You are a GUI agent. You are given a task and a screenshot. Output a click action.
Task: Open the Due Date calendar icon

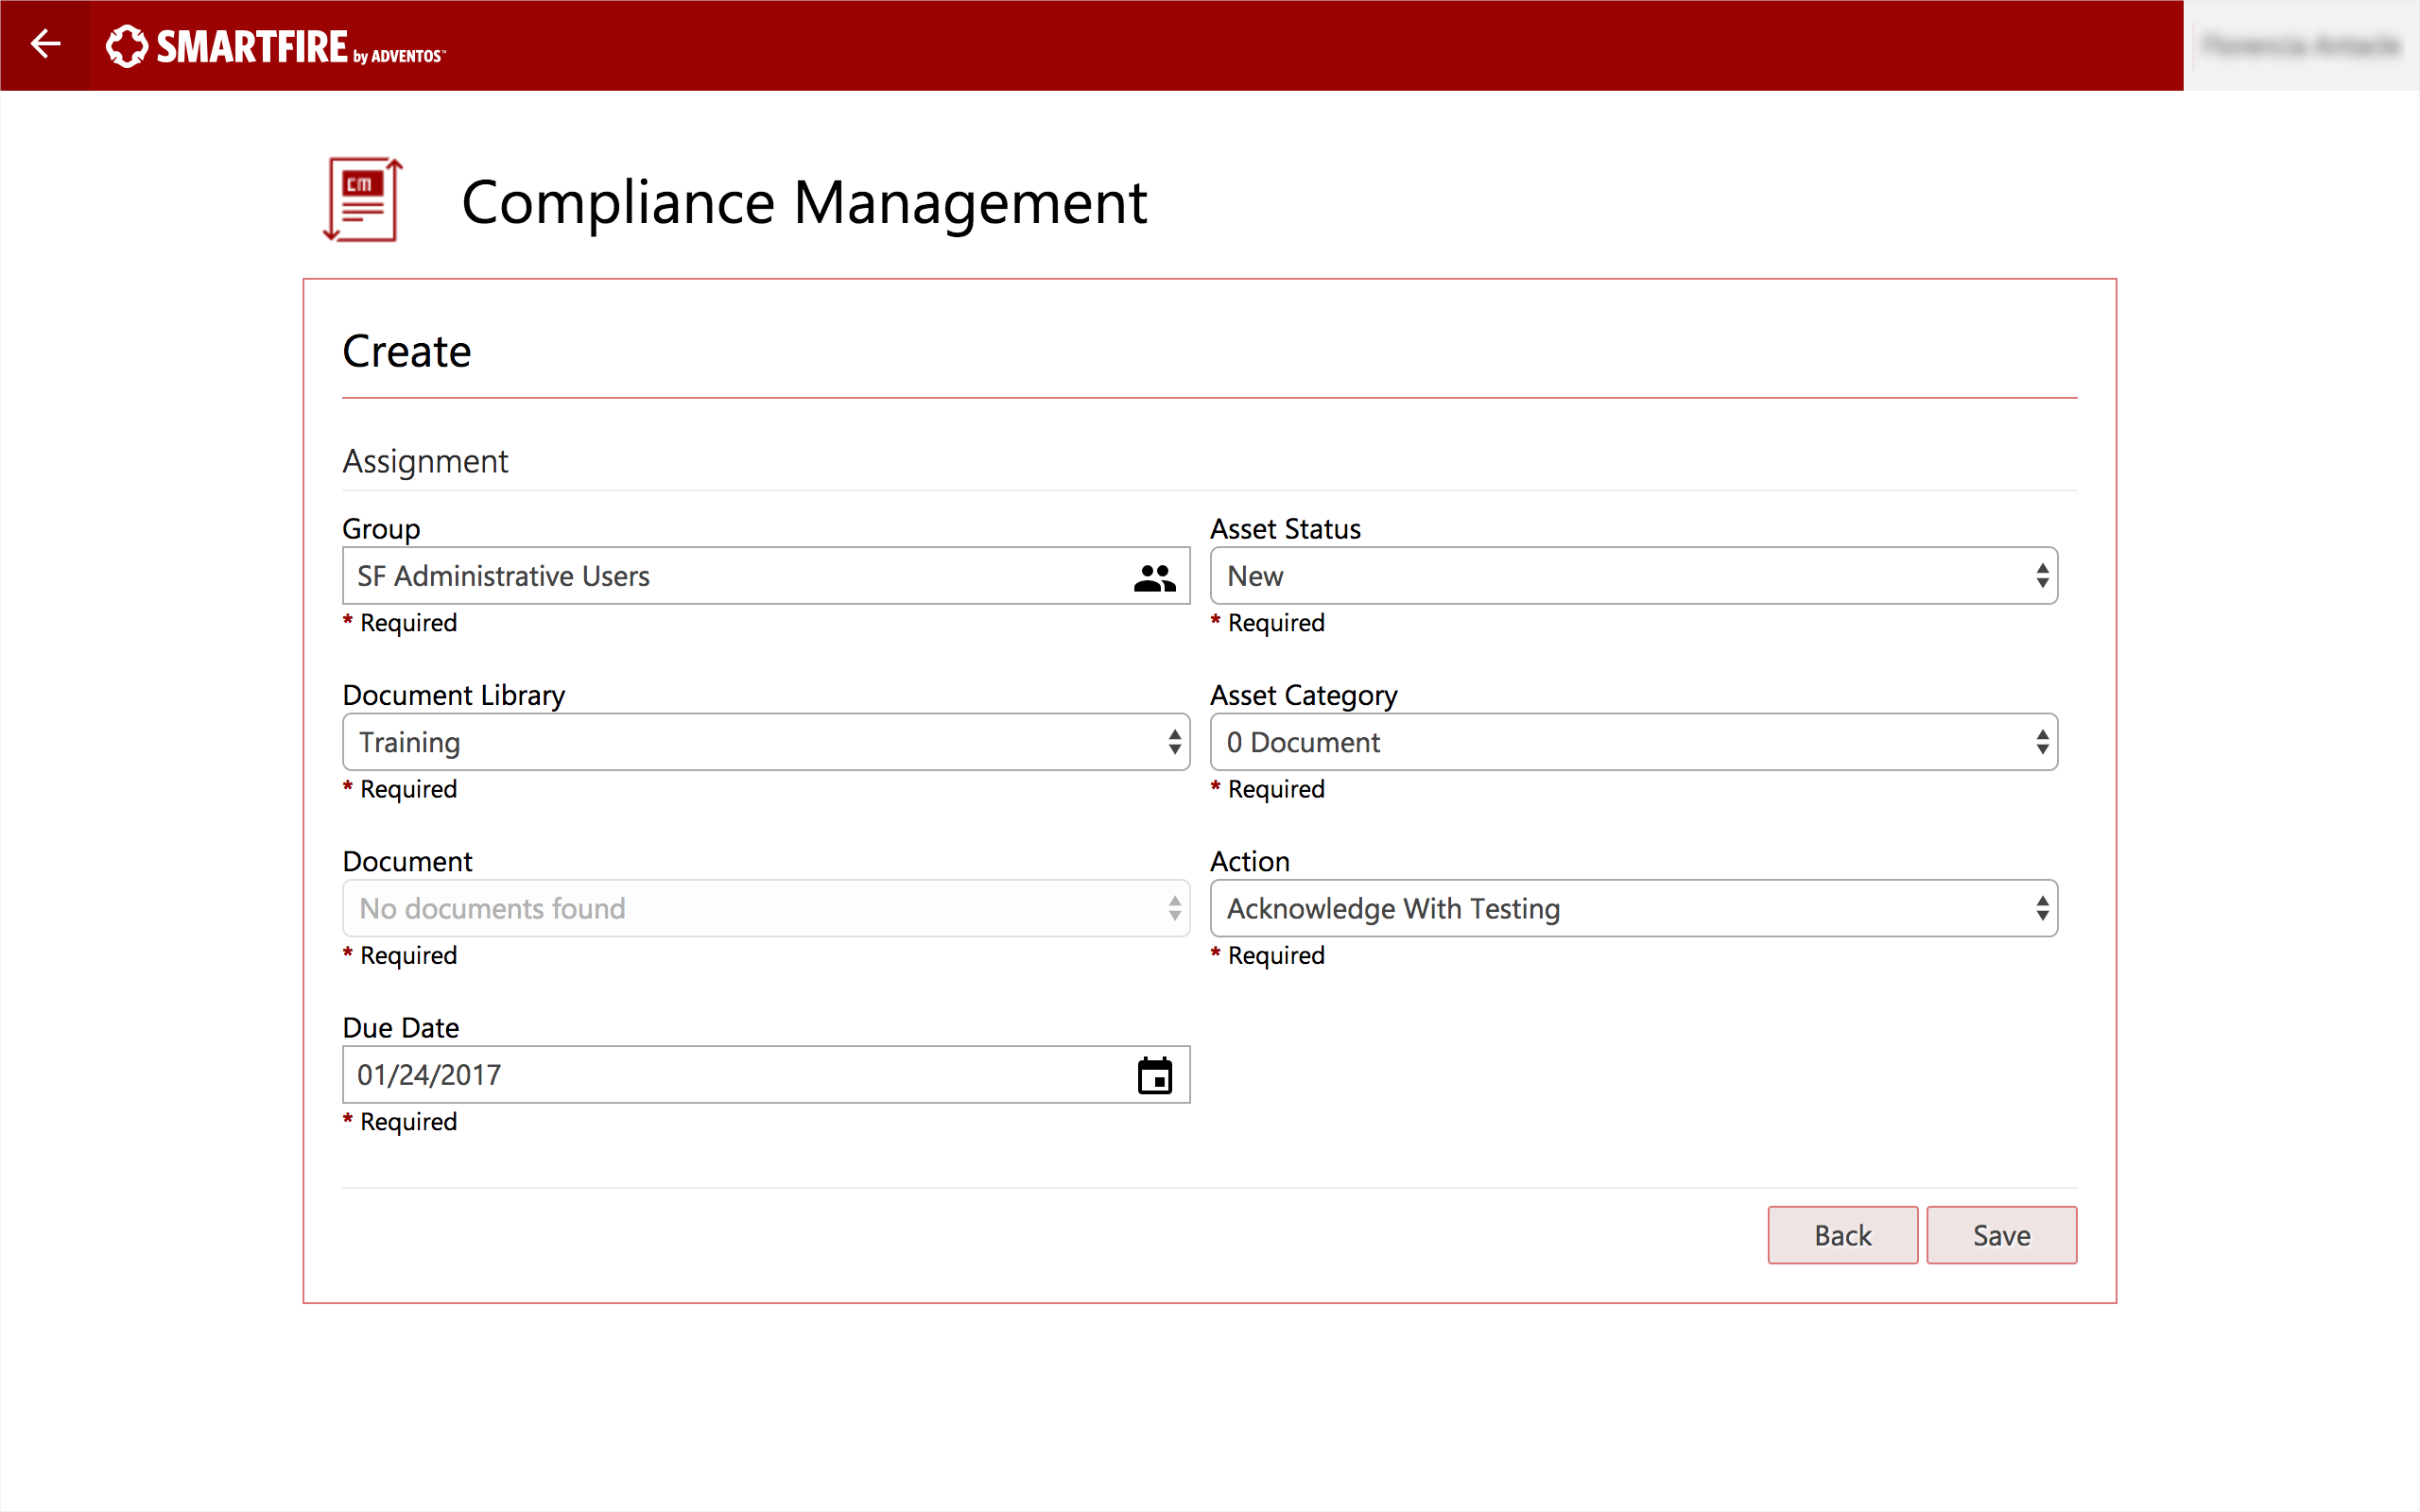1154,1076
